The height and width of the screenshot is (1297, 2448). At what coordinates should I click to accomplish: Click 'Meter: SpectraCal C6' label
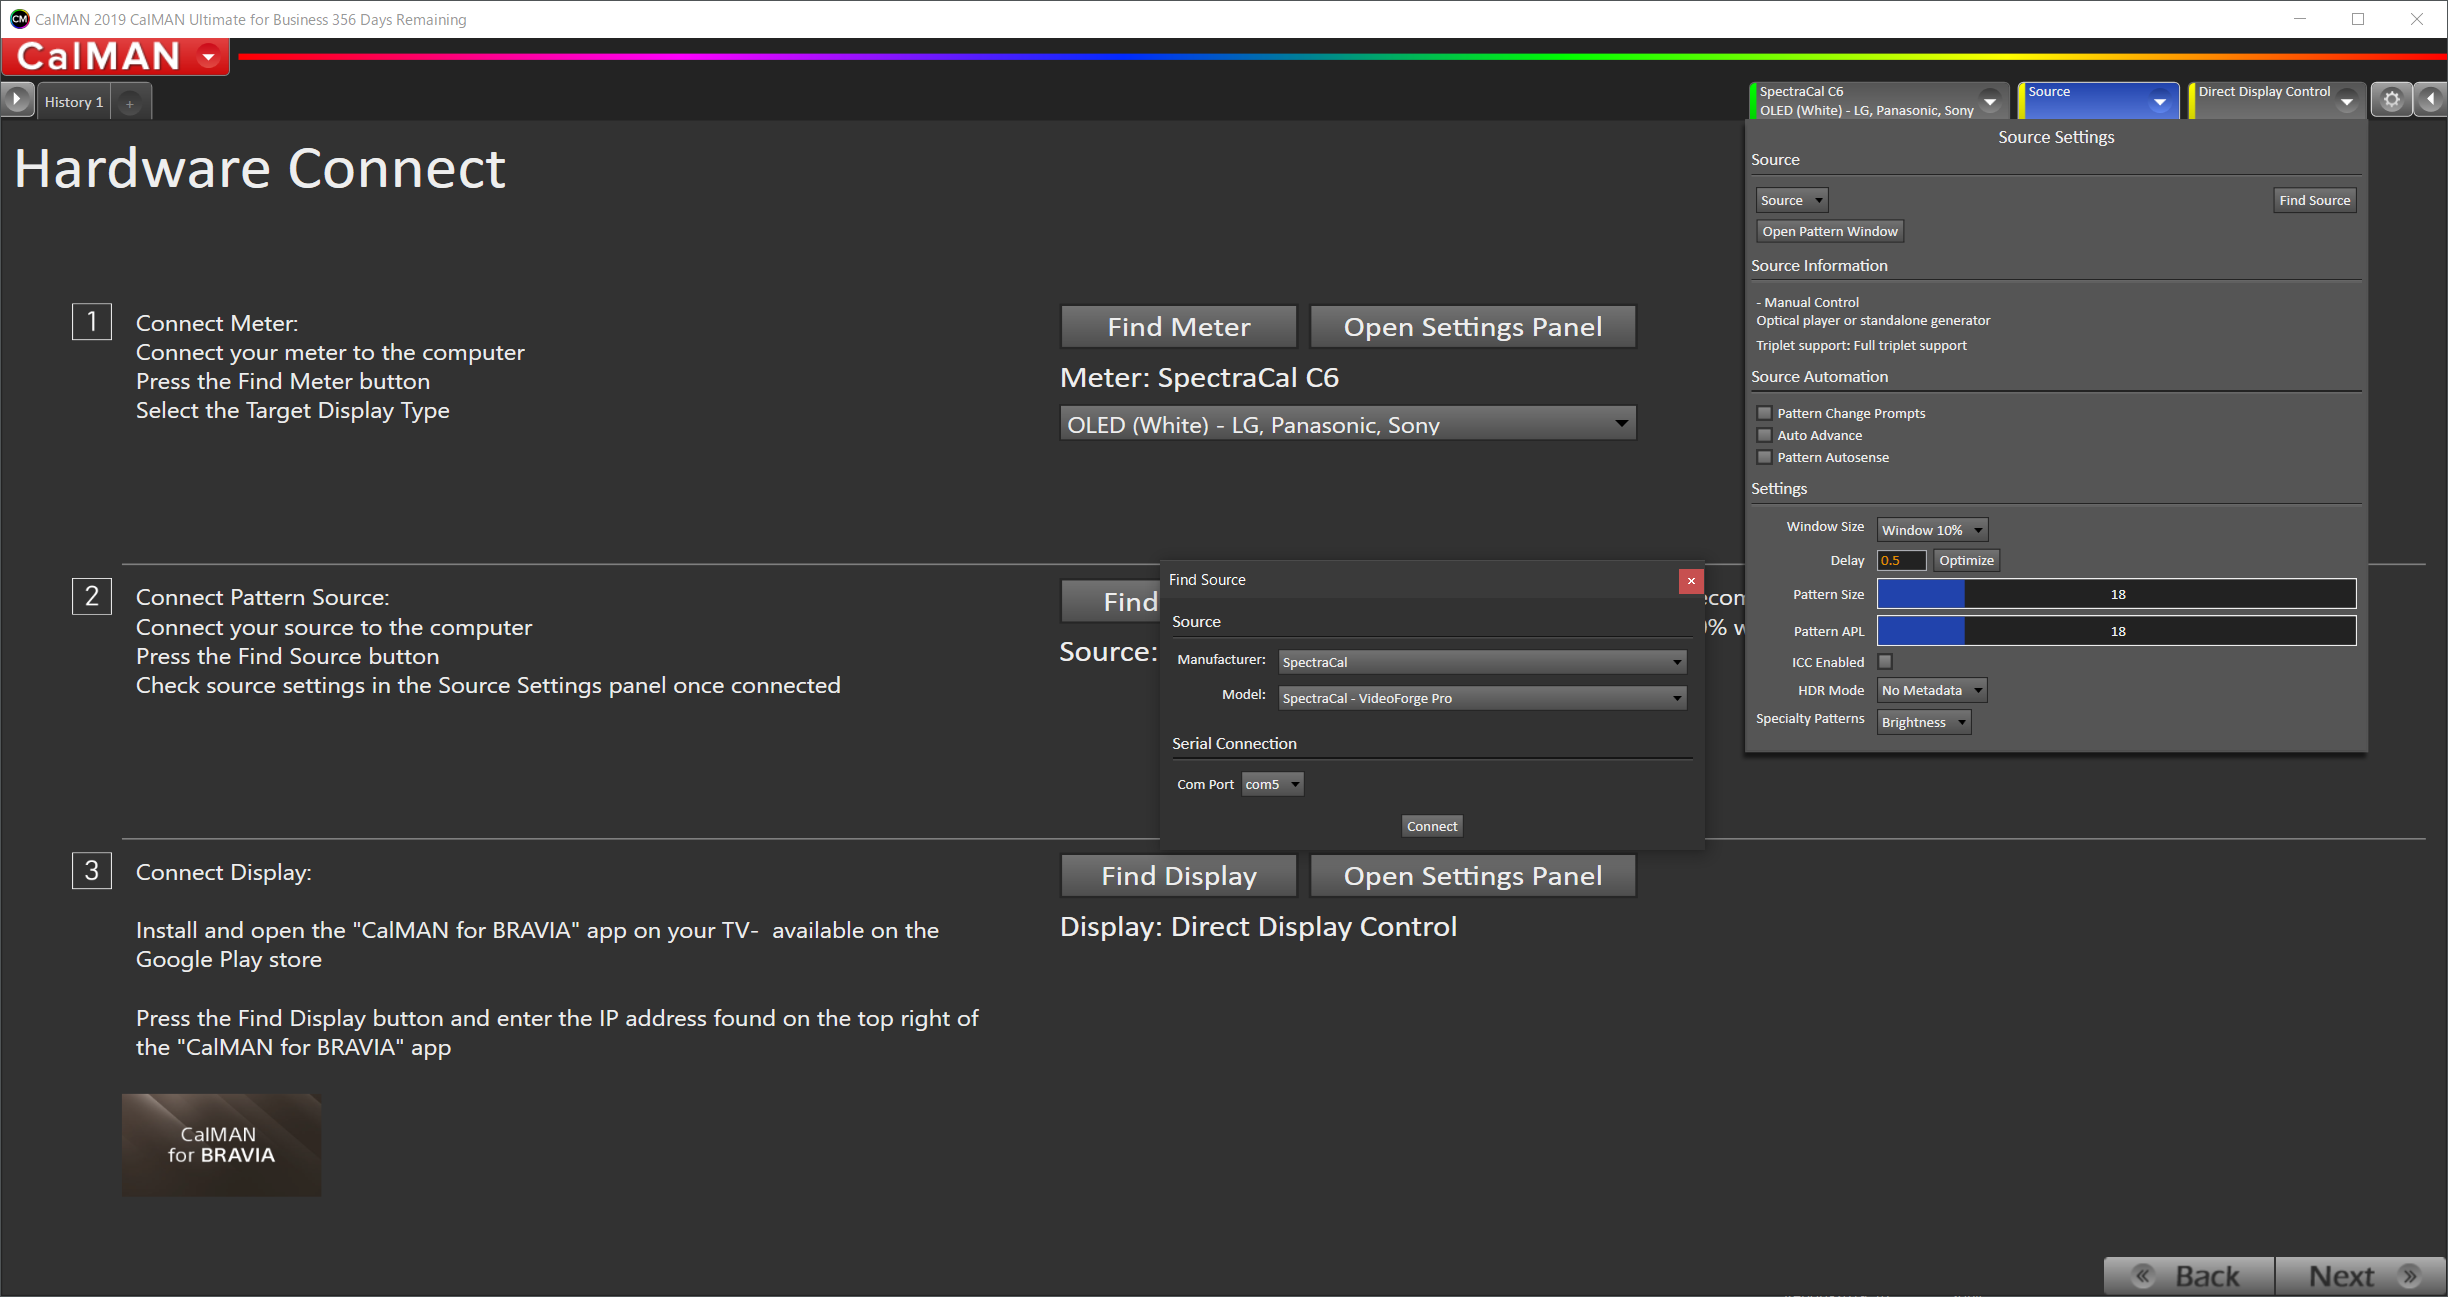(1199, 378)
